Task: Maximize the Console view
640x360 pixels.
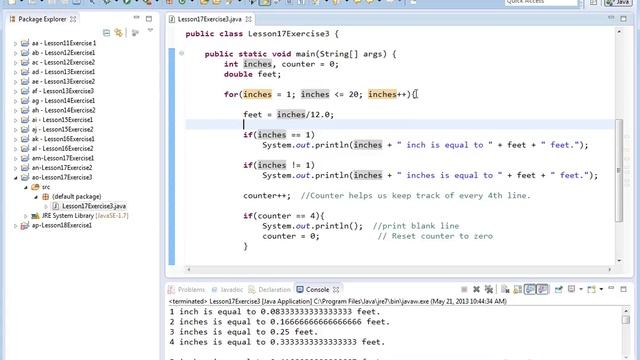Action: pyautogui.click(x=623, y=289)
